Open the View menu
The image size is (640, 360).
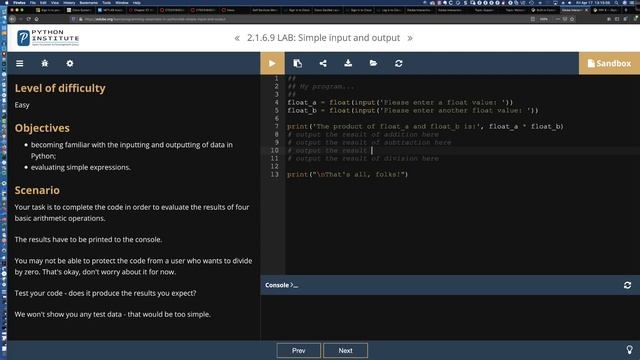54,2
